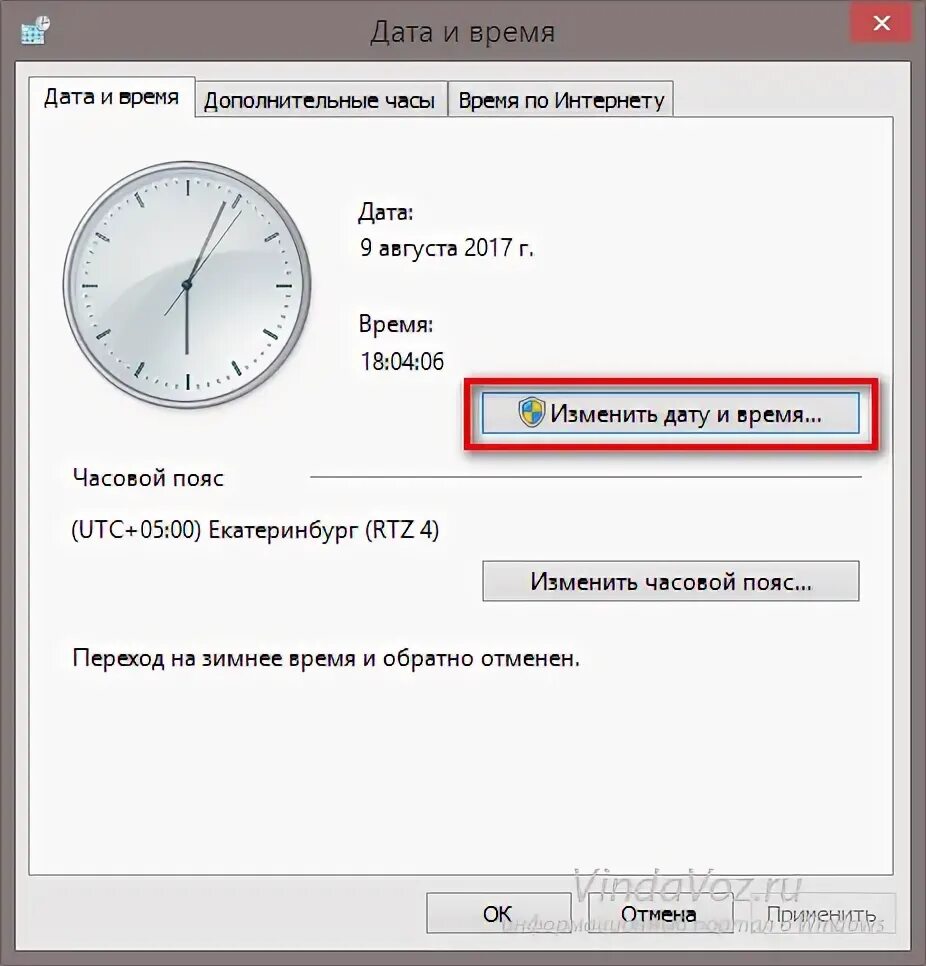The width and height of the screenshot is (926, 966).
Task: Click the Часовой пояс section label
Action: pyautogui.click(x=148, y=478)
